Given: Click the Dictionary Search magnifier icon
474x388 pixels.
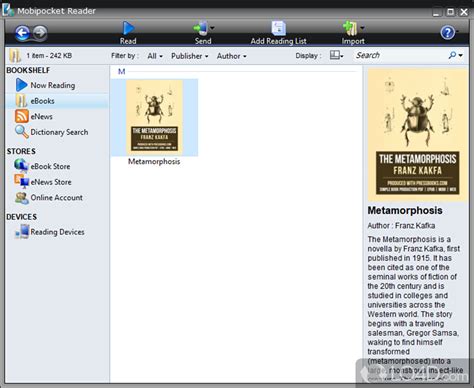Looking at the screenshot, I should point(22,132).
